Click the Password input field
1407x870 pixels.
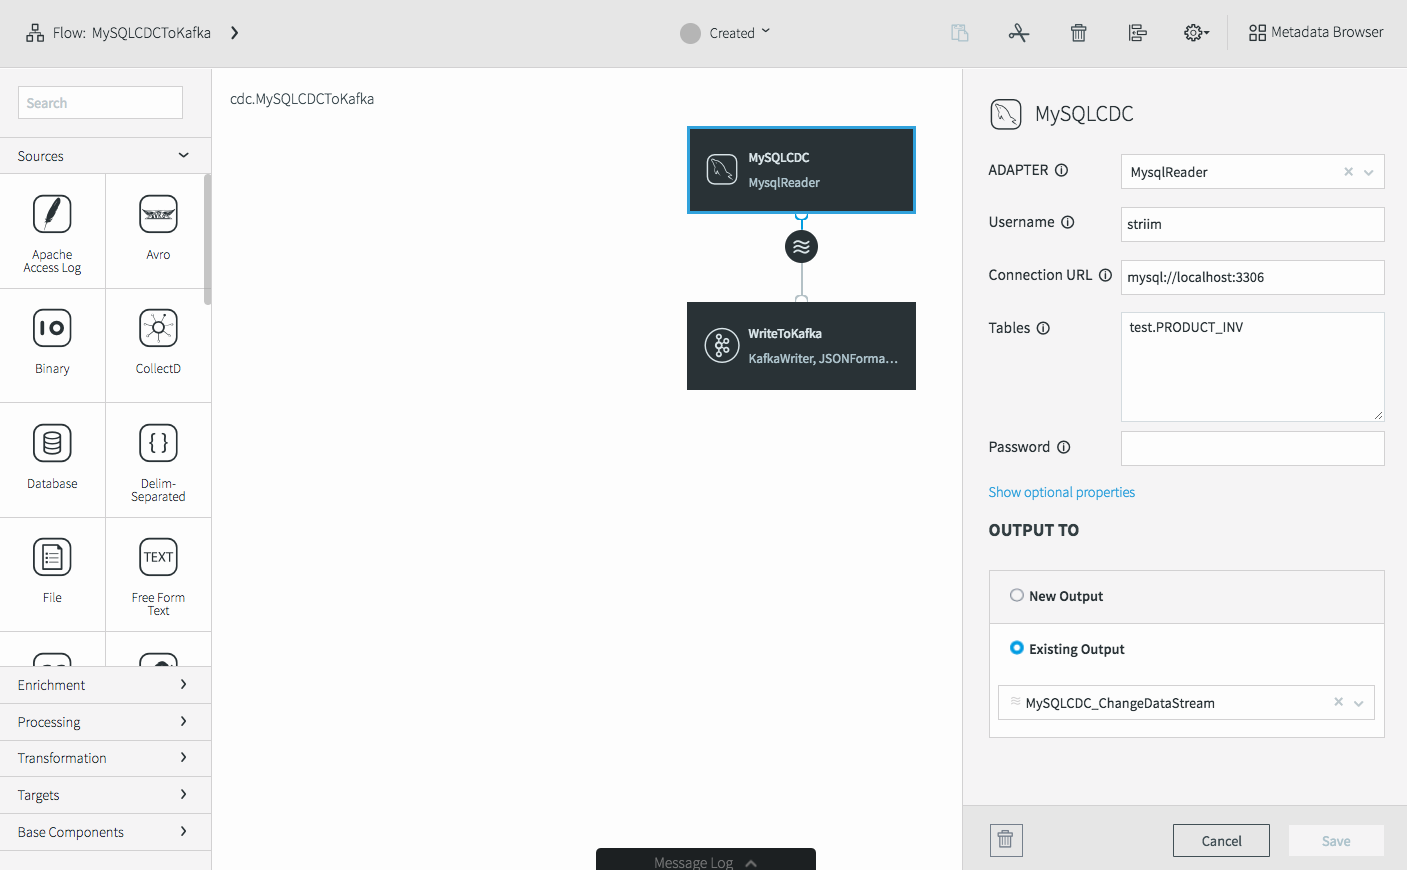click(x=1252, y=448)
